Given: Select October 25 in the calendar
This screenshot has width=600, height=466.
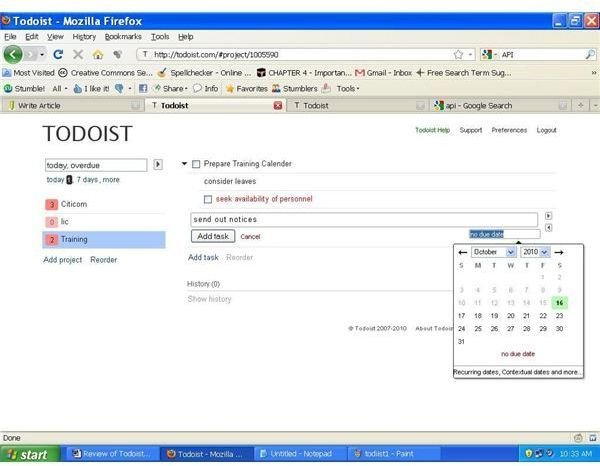Looking at the screenshot, I should click(x=478, y=329).
